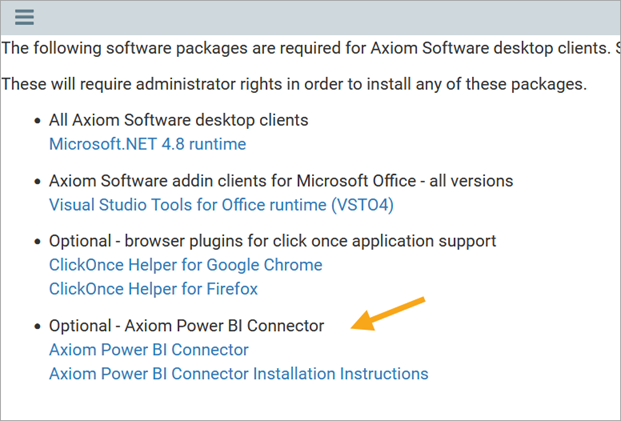Open ClickOnce Helper for Google Chrome link
621x421 pixels.
point(185,265)
